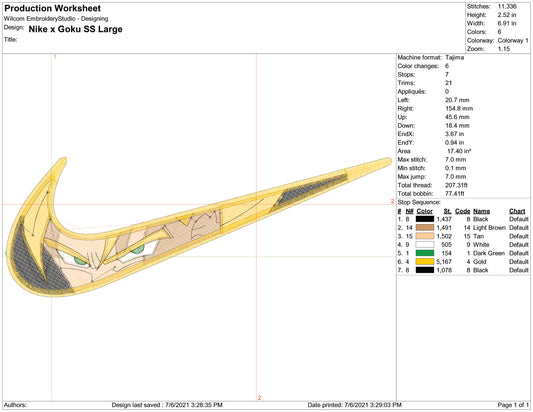Select the Min stitch value '0.1 mm'
Image resolution: width=533 pixels, height=412 pixels.
pos(455,168)
